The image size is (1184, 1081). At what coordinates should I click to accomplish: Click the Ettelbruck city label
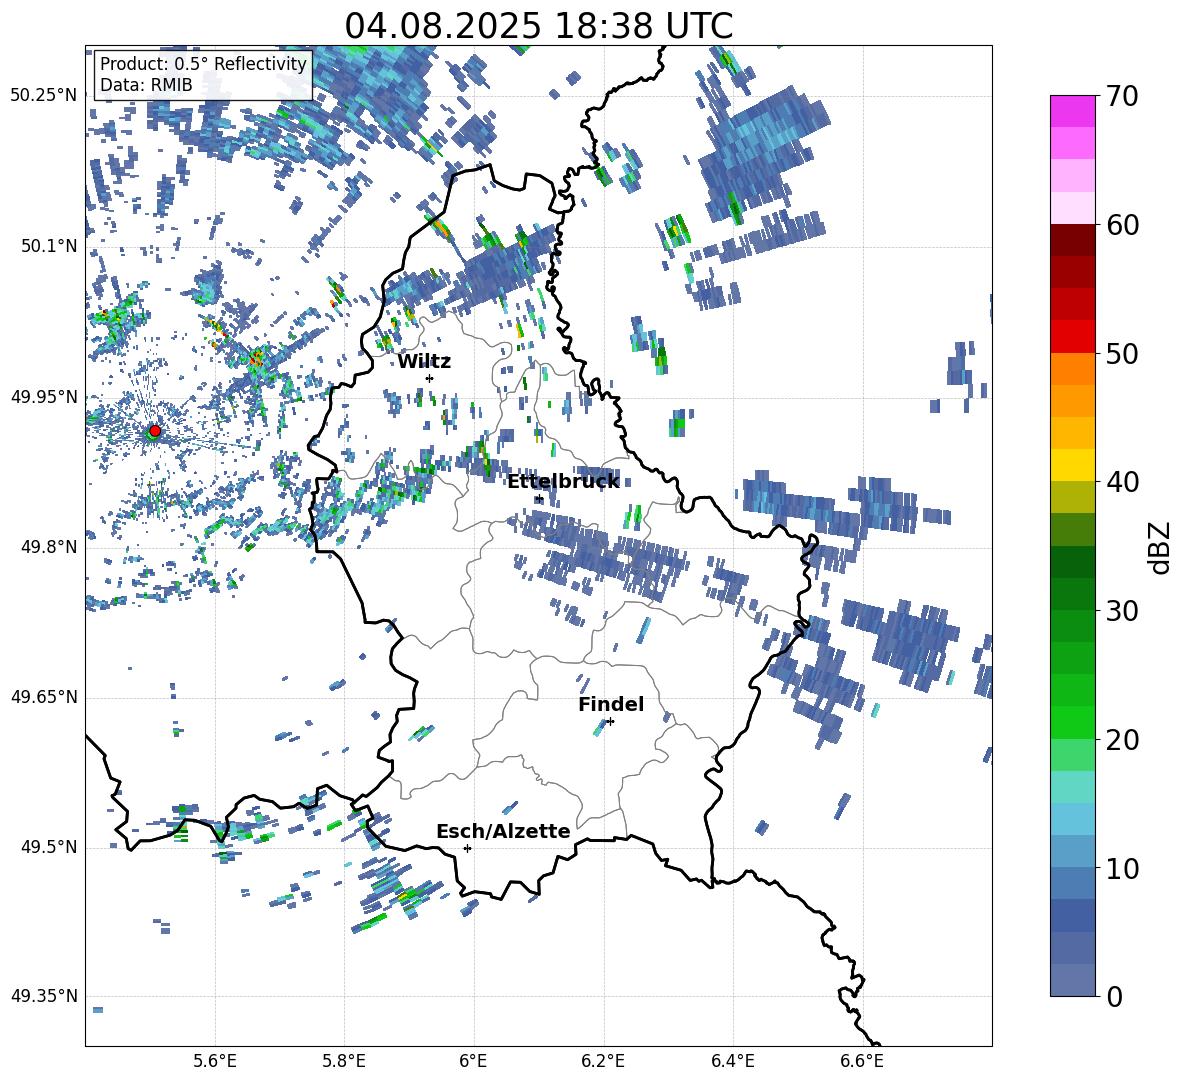pyautogui.click(x=563, y=482)
